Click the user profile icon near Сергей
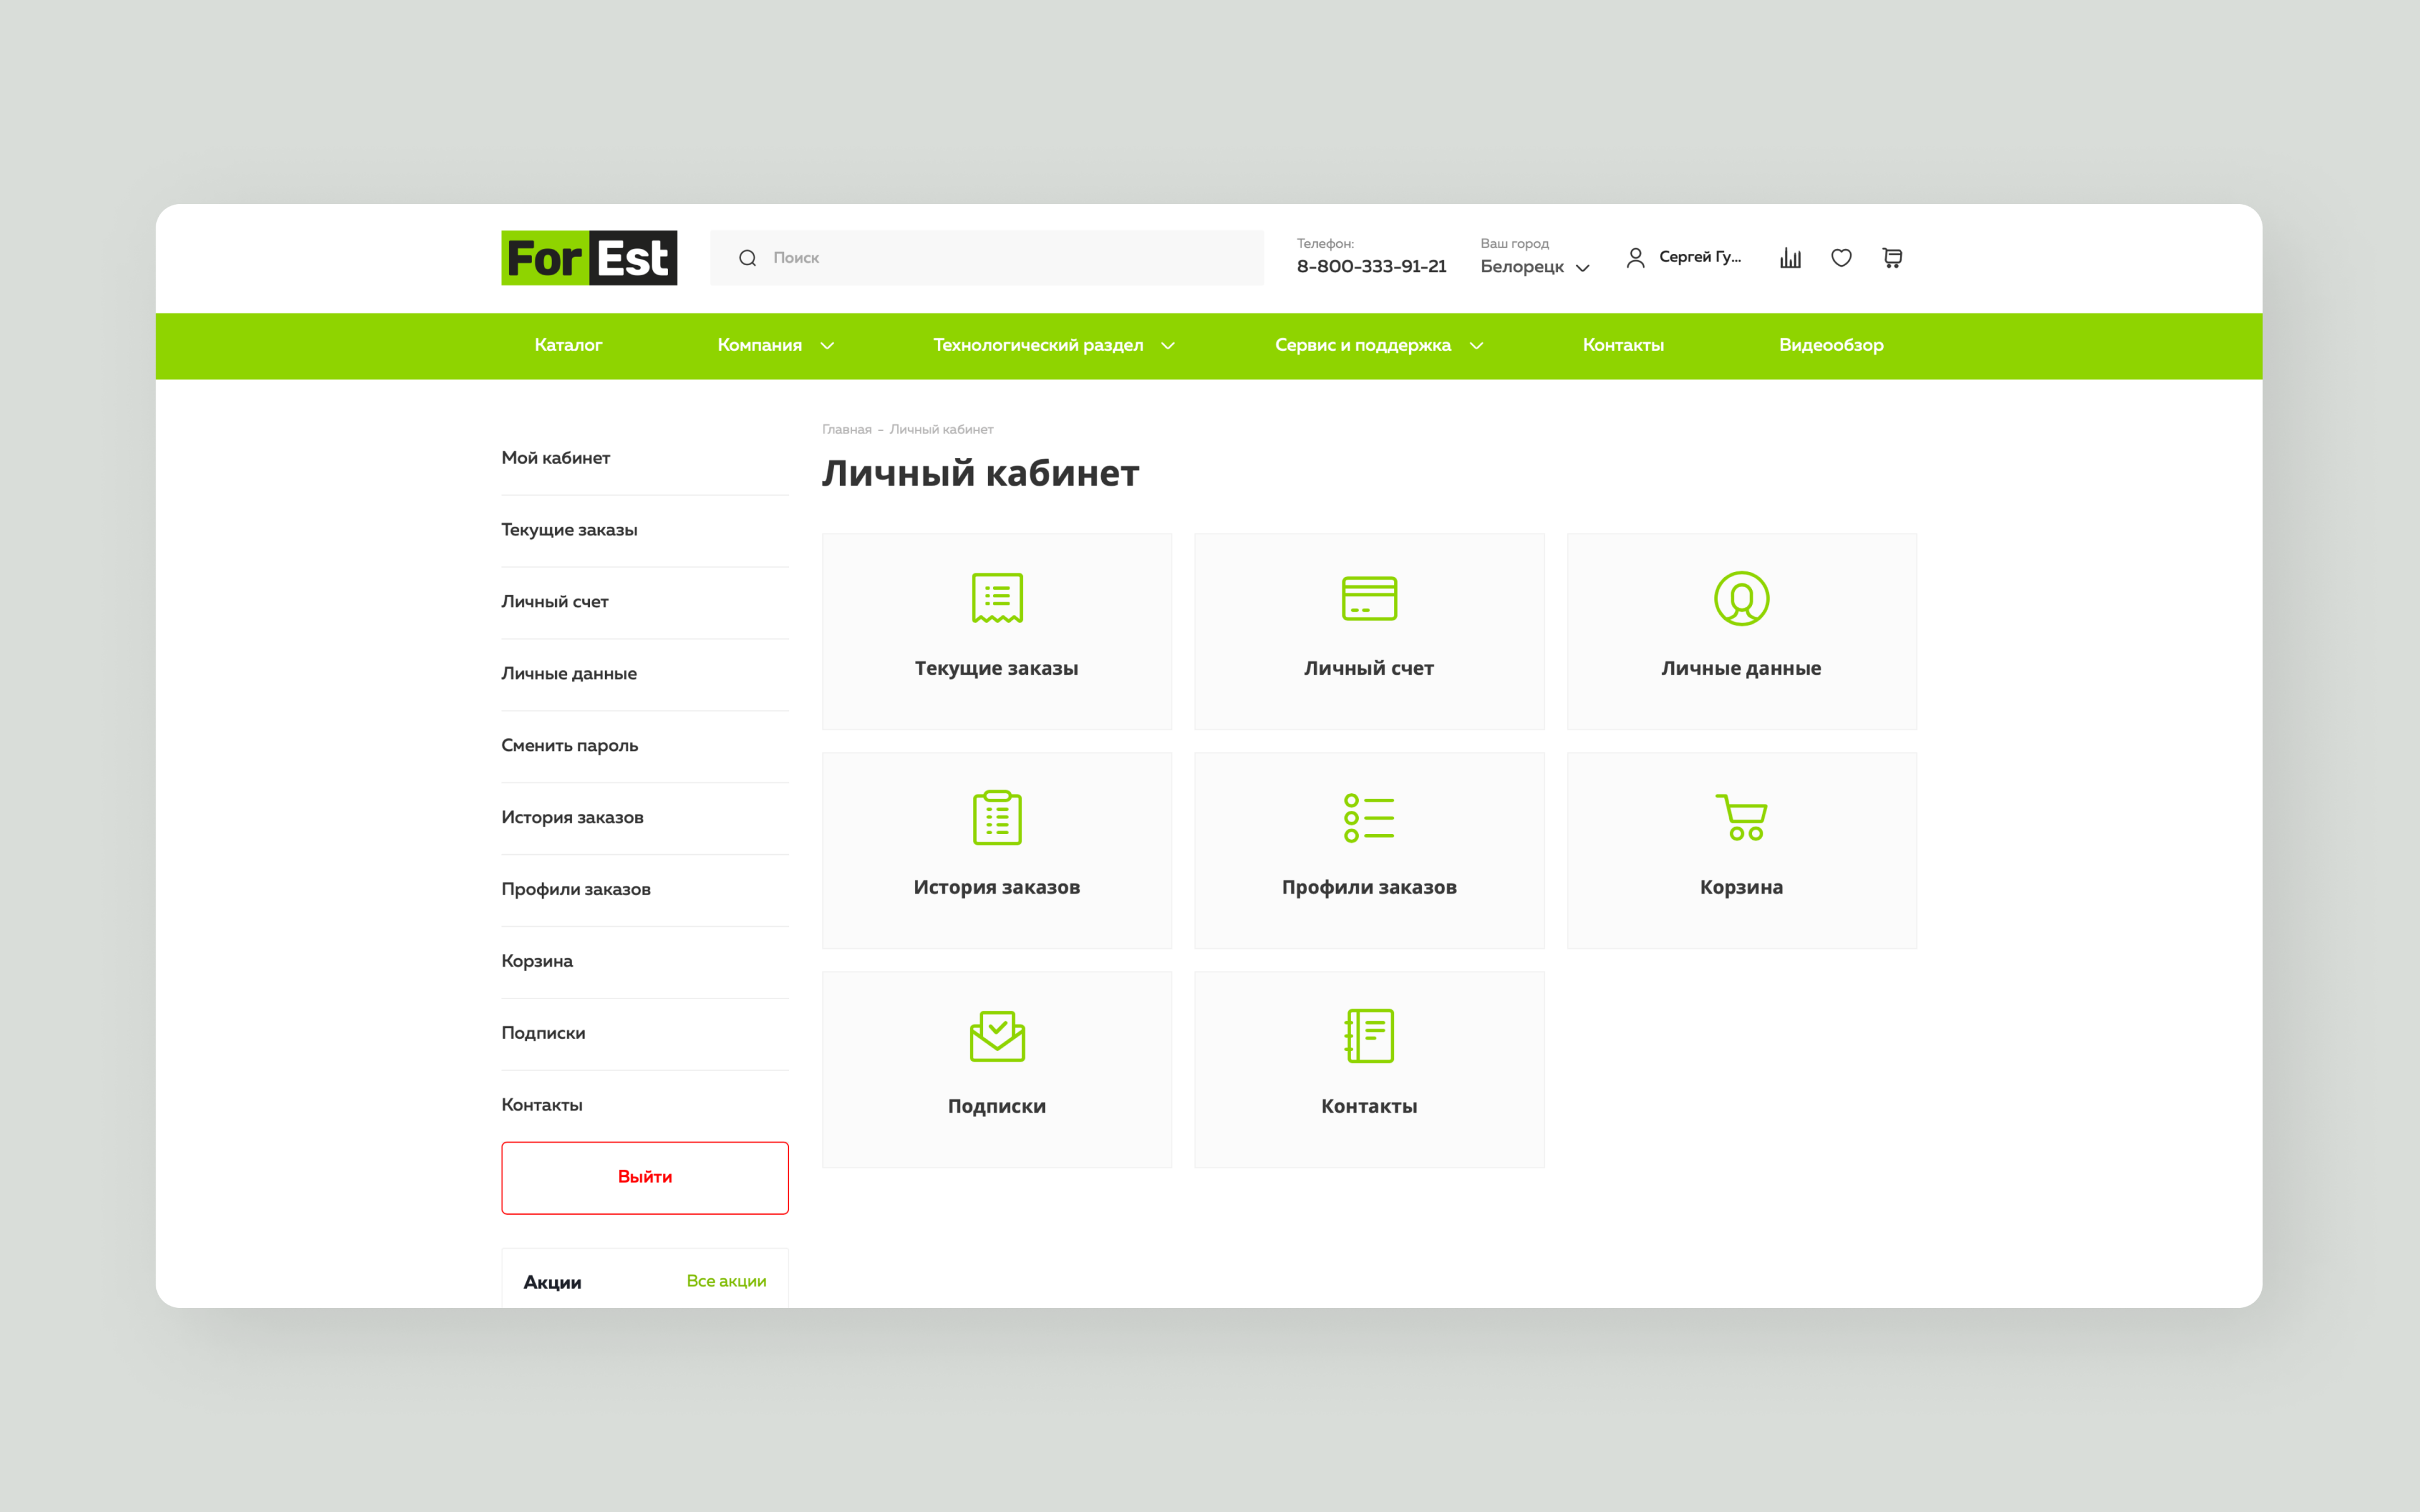2420x1512 pixels. point(1636,258)
